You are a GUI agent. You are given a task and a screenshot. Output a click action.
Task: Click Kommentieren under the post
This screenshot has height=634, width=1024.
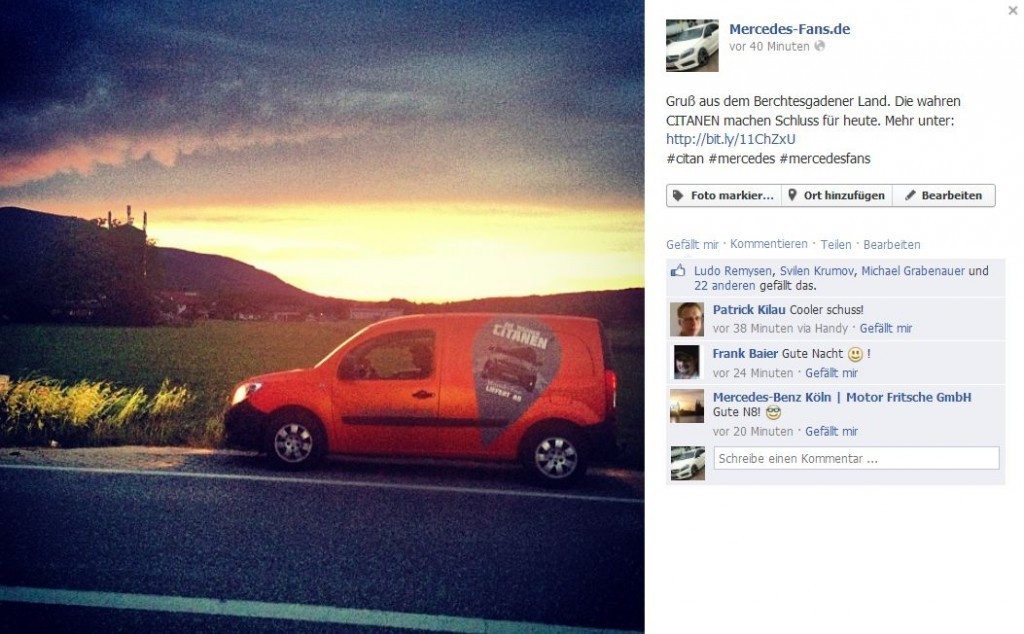pos(769,244)
